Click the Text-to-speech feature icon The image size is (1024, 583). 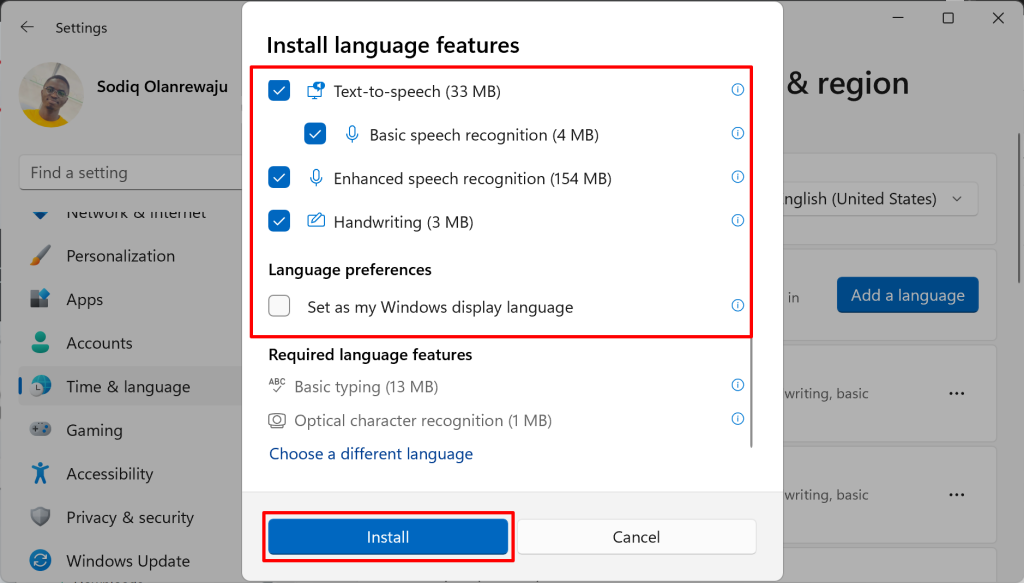[315, 91]
